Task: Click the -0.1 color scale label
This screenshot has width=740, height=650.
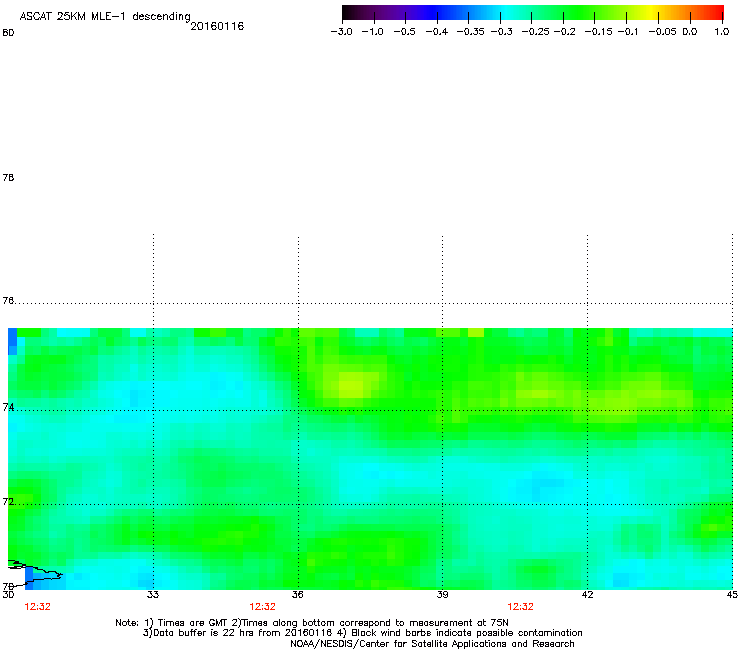Action: (x=628, y=32)
